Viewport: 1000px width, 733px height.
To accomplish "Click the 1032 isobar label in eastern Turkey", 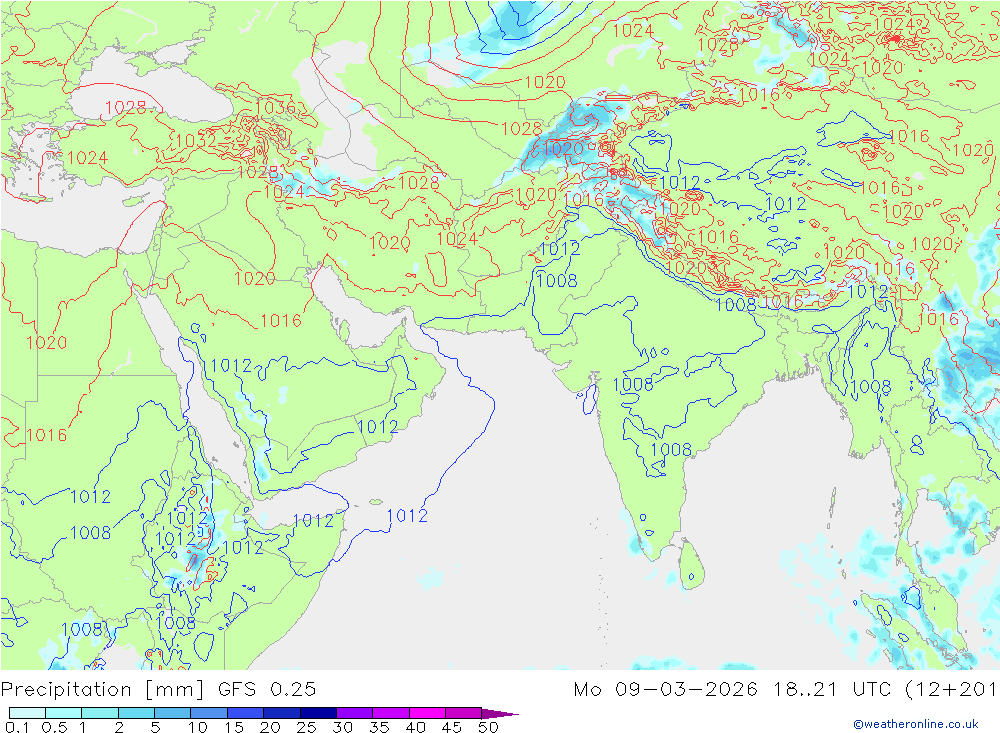I will click(x=196, y=141).
